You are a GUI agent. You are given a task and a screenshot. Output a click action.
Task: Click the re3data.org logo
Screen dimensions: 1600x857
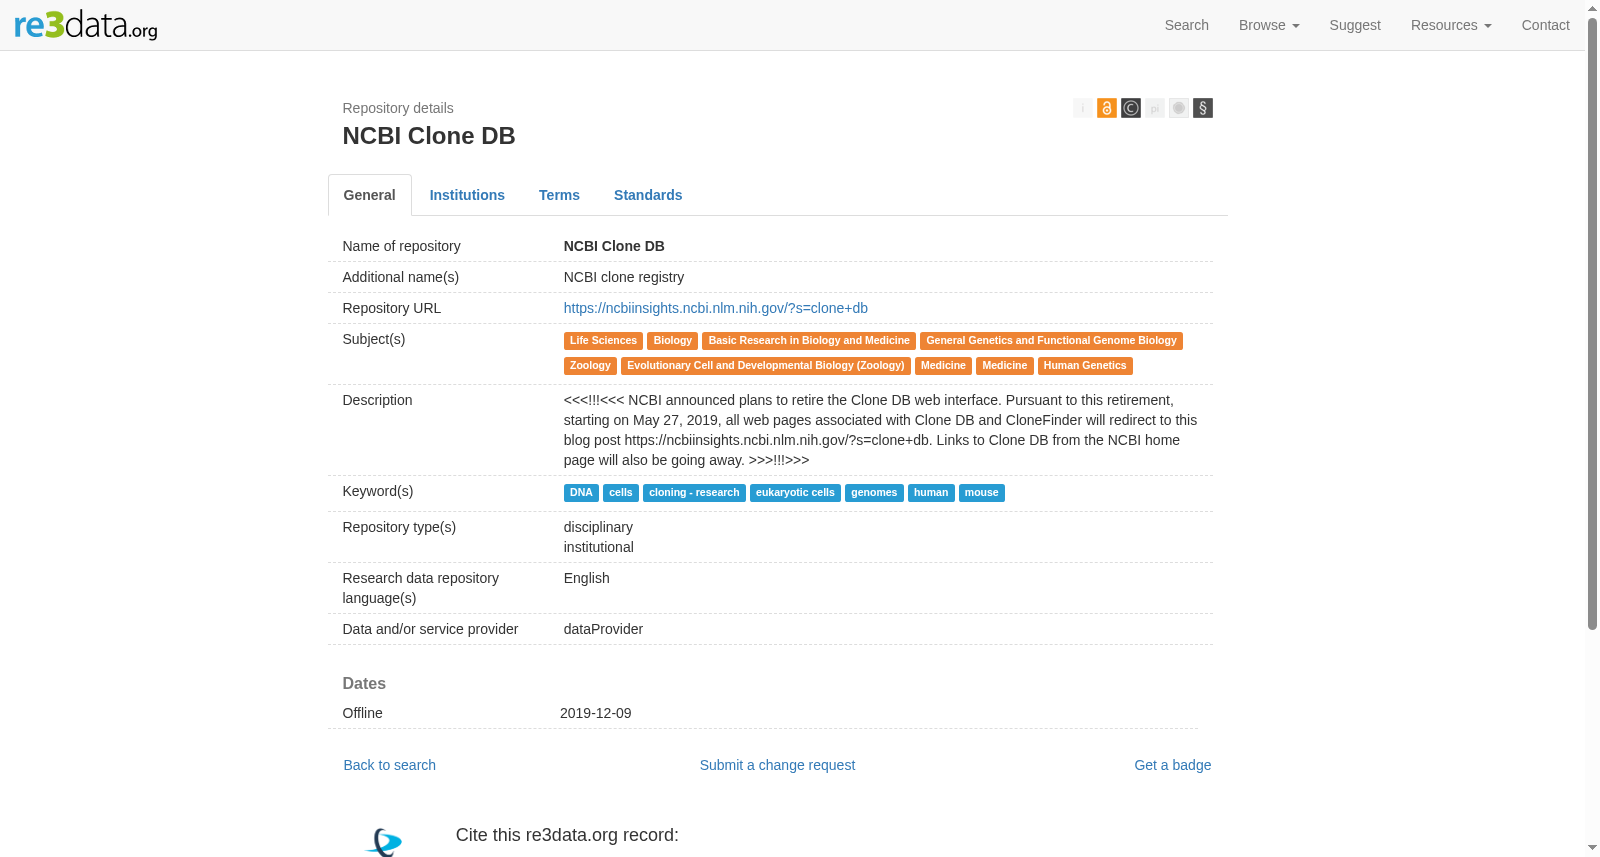tap(86, 25)
